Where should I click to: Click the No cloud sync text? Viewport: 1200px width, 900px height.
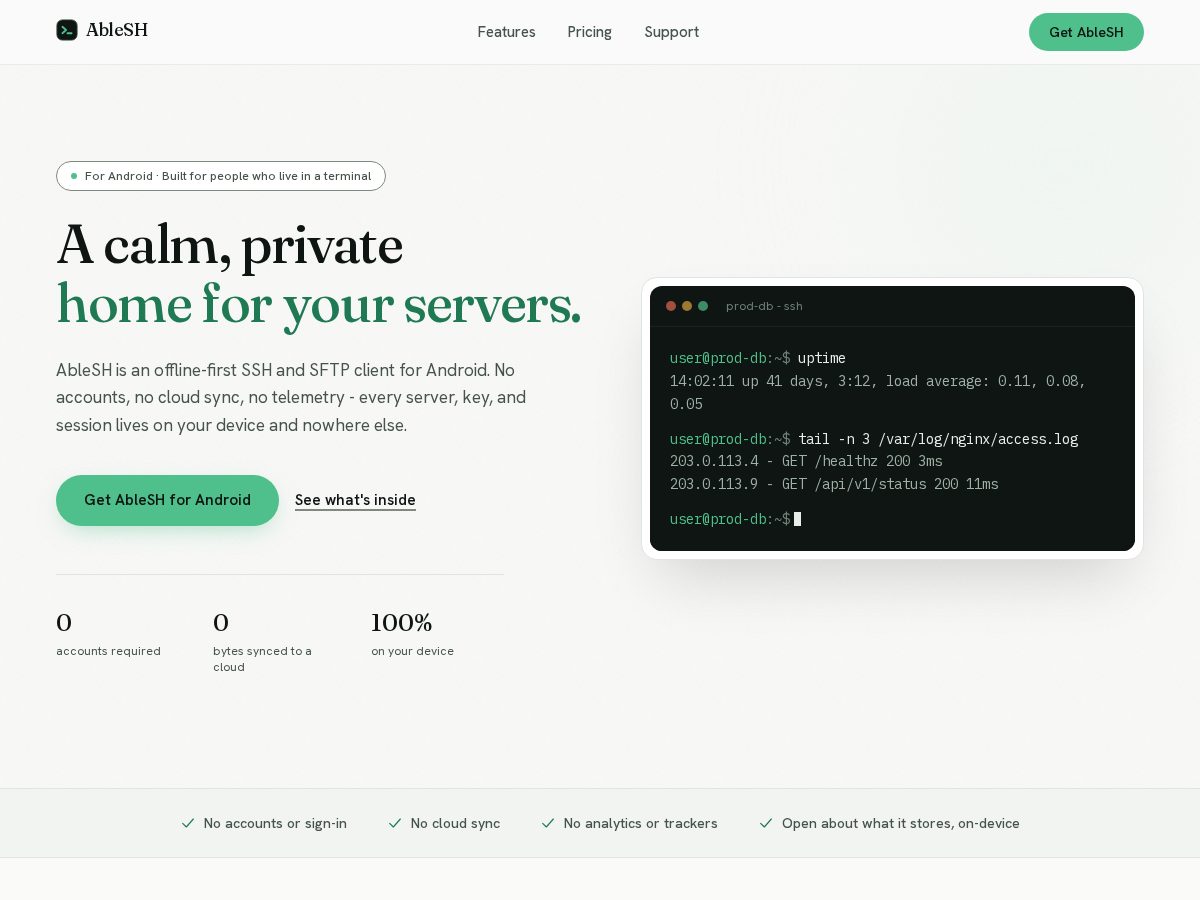tap(455, 823)
